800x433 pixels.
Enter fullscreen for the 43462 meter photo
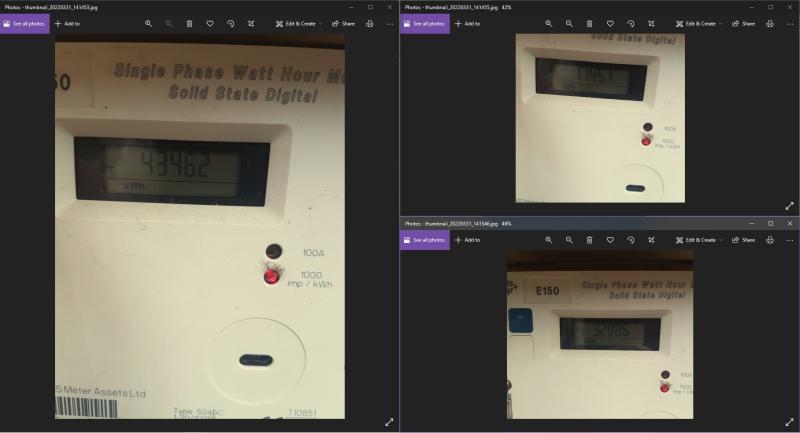[x=389, y=422]
